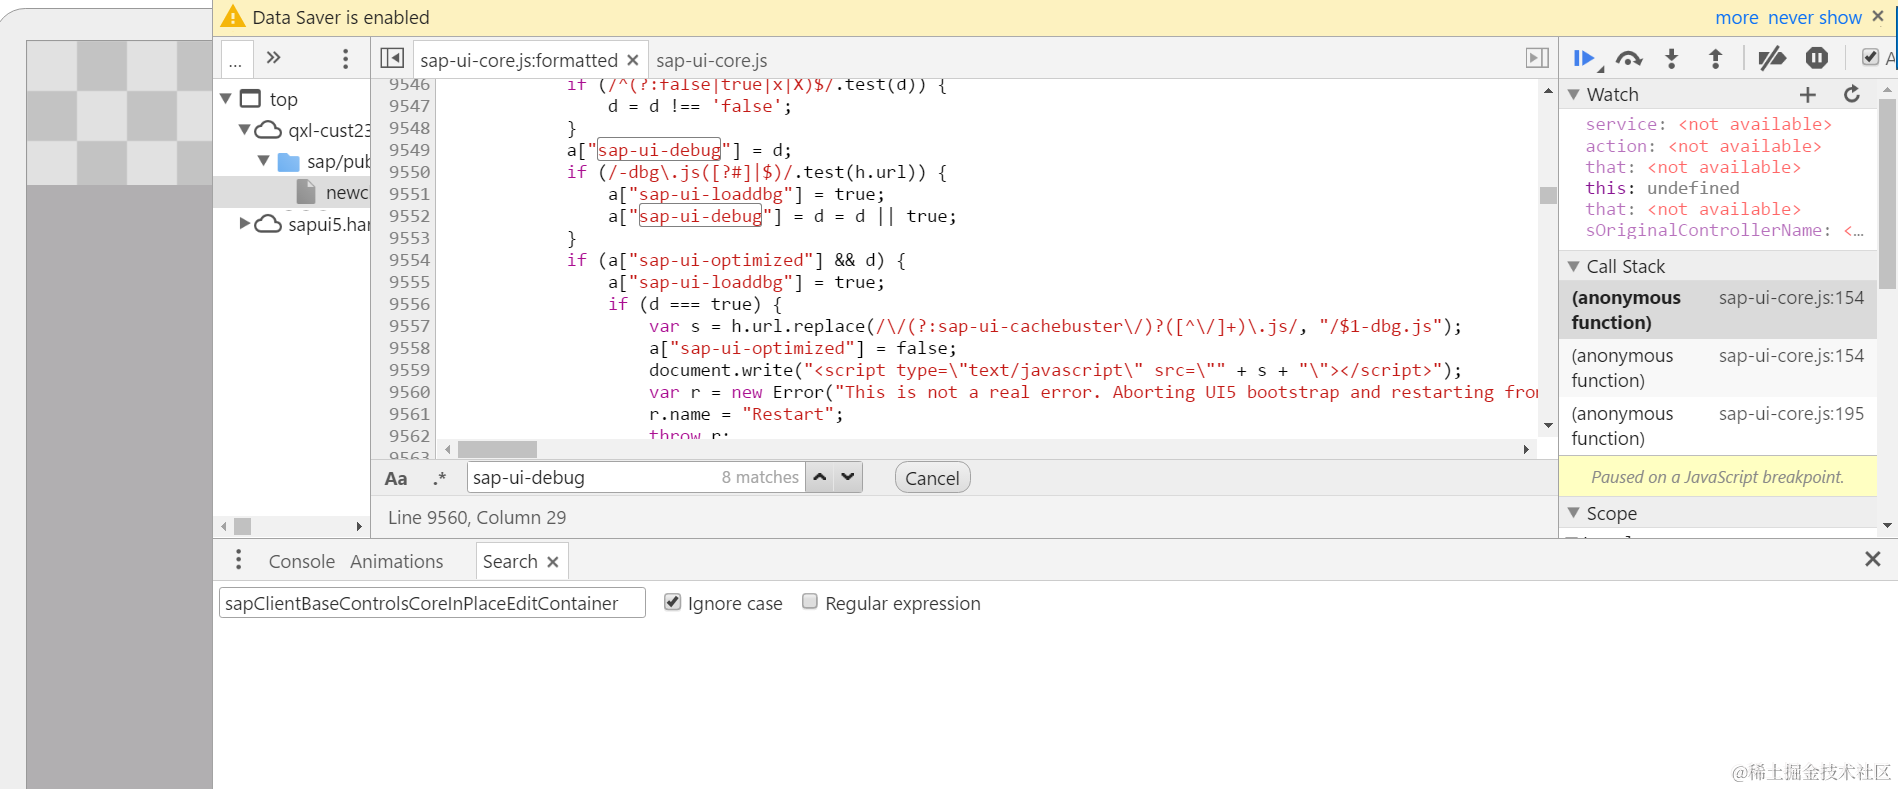
Task: Toggle match case in find bar
Action: tap(396, 479)
